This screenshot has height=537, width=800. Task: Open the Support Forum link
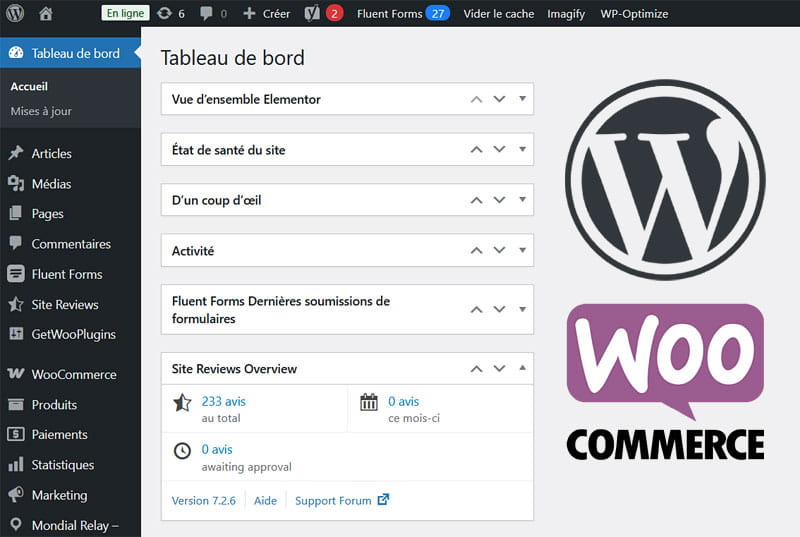click(333, 501)
